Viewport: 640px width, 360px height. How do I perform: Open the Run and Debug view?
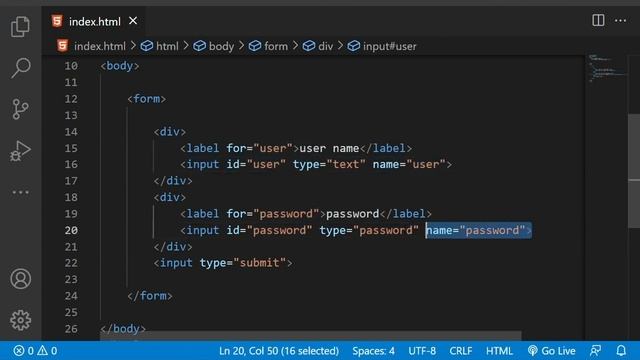coord(20,151)
